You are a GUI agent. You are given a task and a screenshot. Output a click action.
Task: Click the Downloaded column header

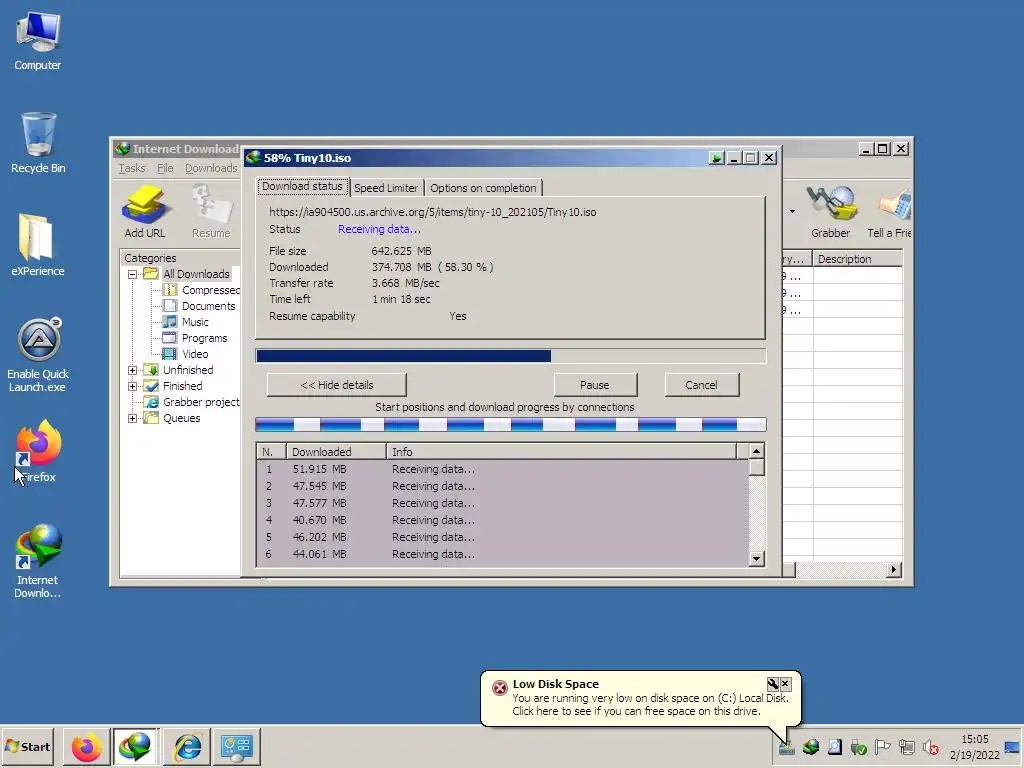tap(336, 451)
